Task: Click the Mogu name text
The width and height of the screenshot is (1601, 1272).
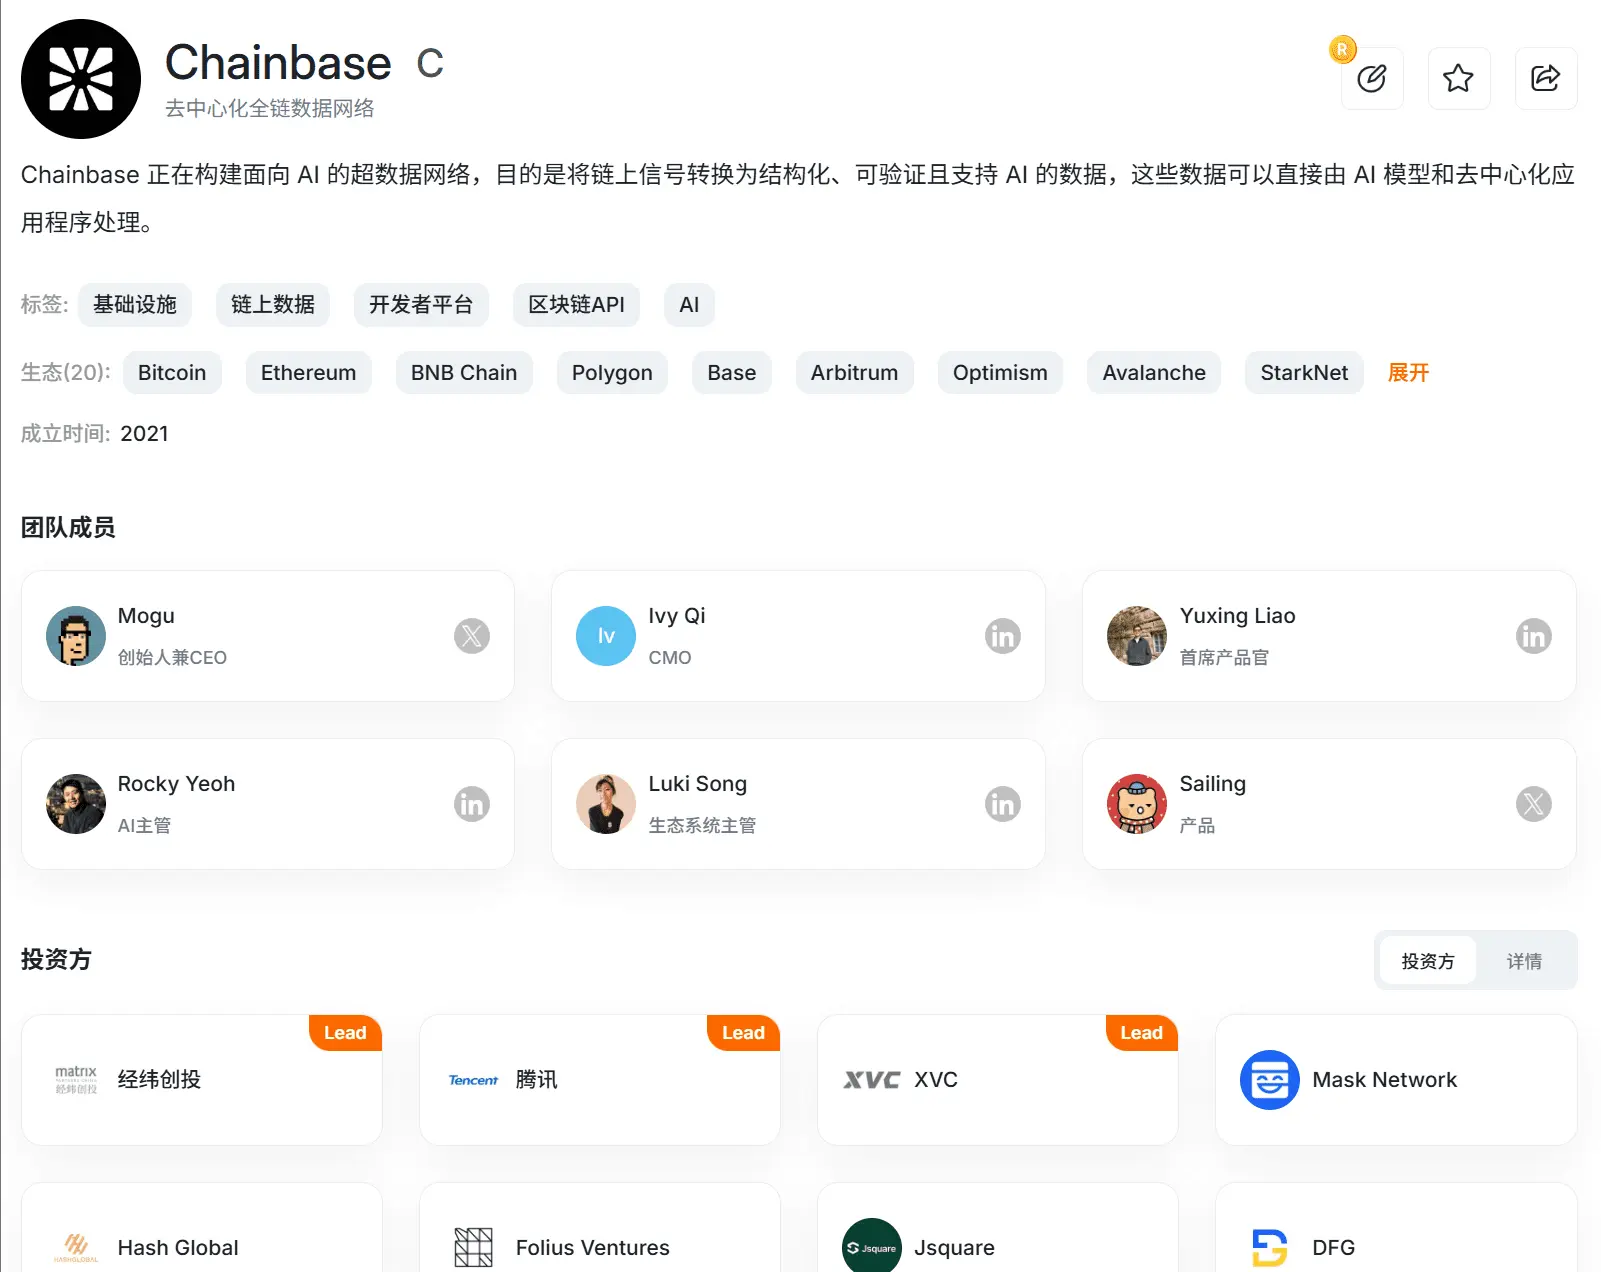Action: point(146,616)
